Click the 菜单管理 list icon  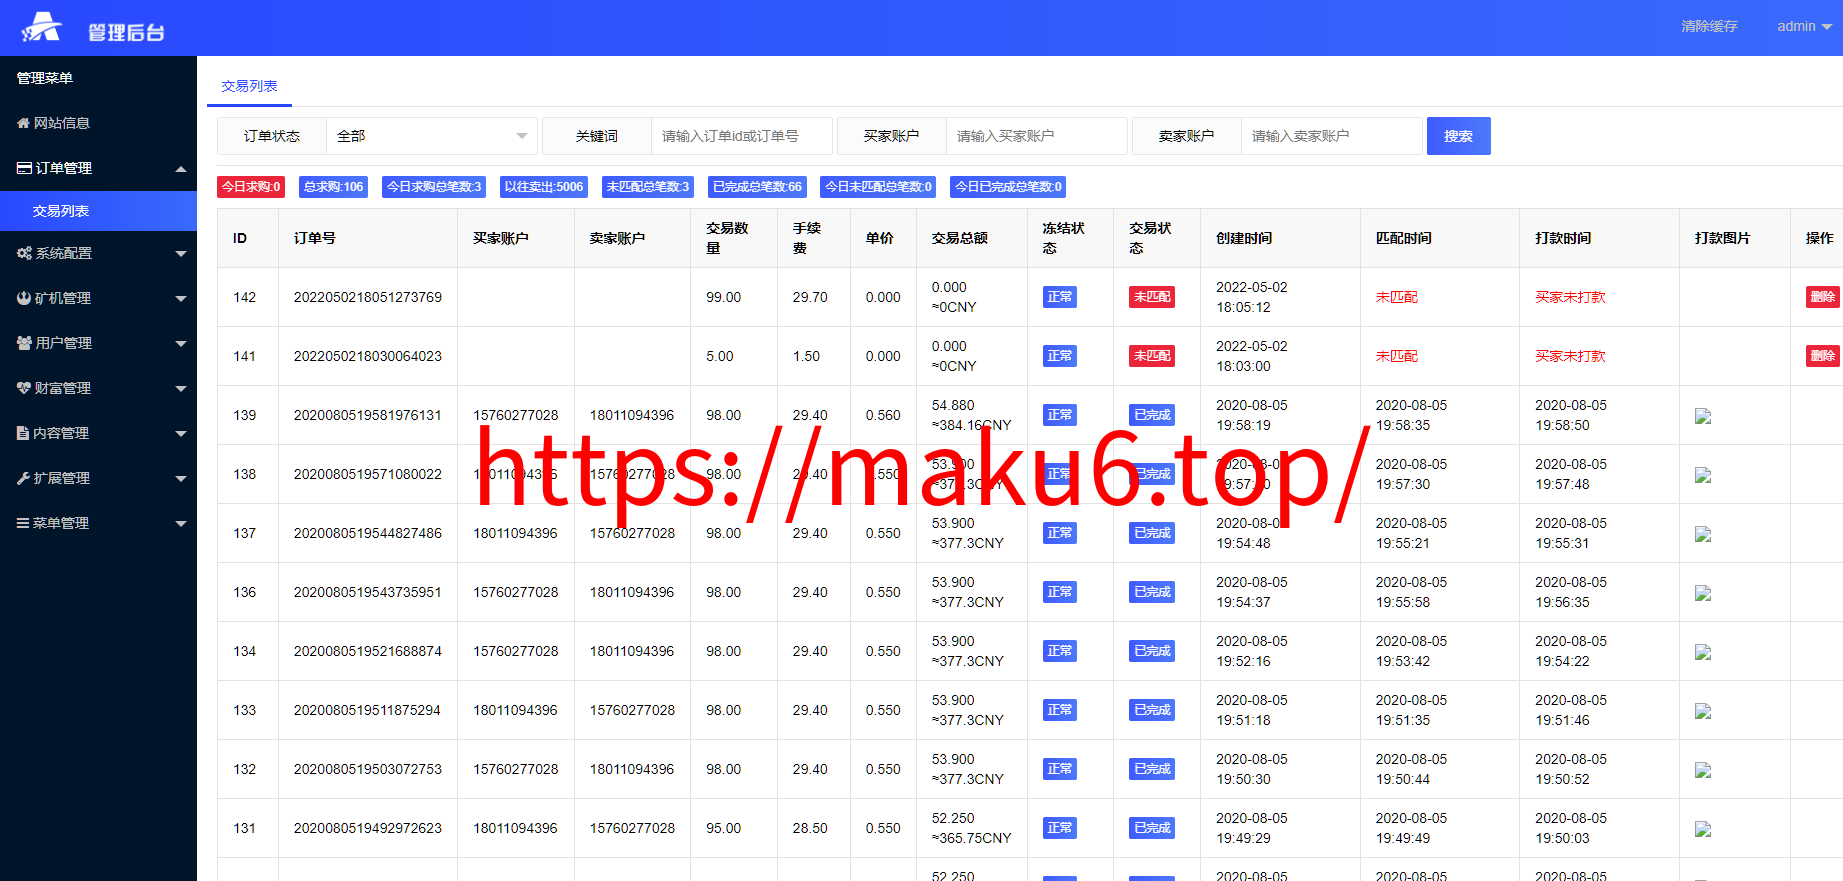coord(23,523)
